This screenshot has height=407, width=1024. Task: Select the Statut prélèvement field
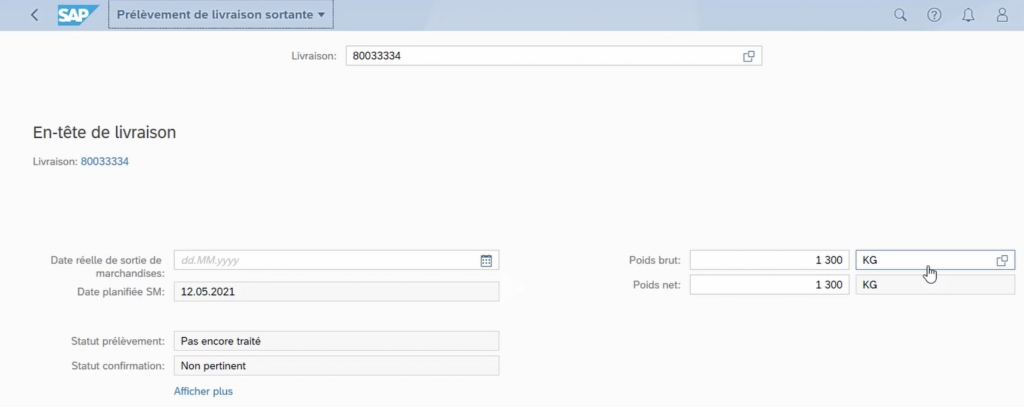336,341
